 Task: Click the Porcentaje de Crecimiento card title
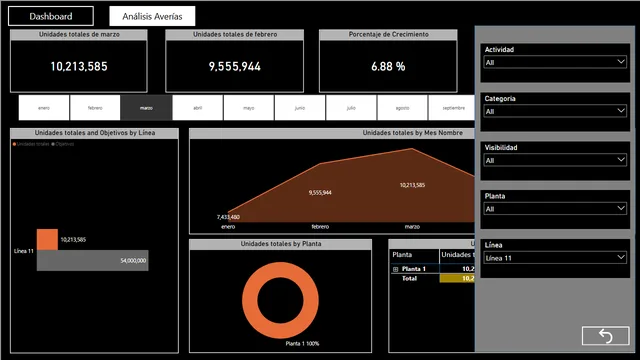389,34
